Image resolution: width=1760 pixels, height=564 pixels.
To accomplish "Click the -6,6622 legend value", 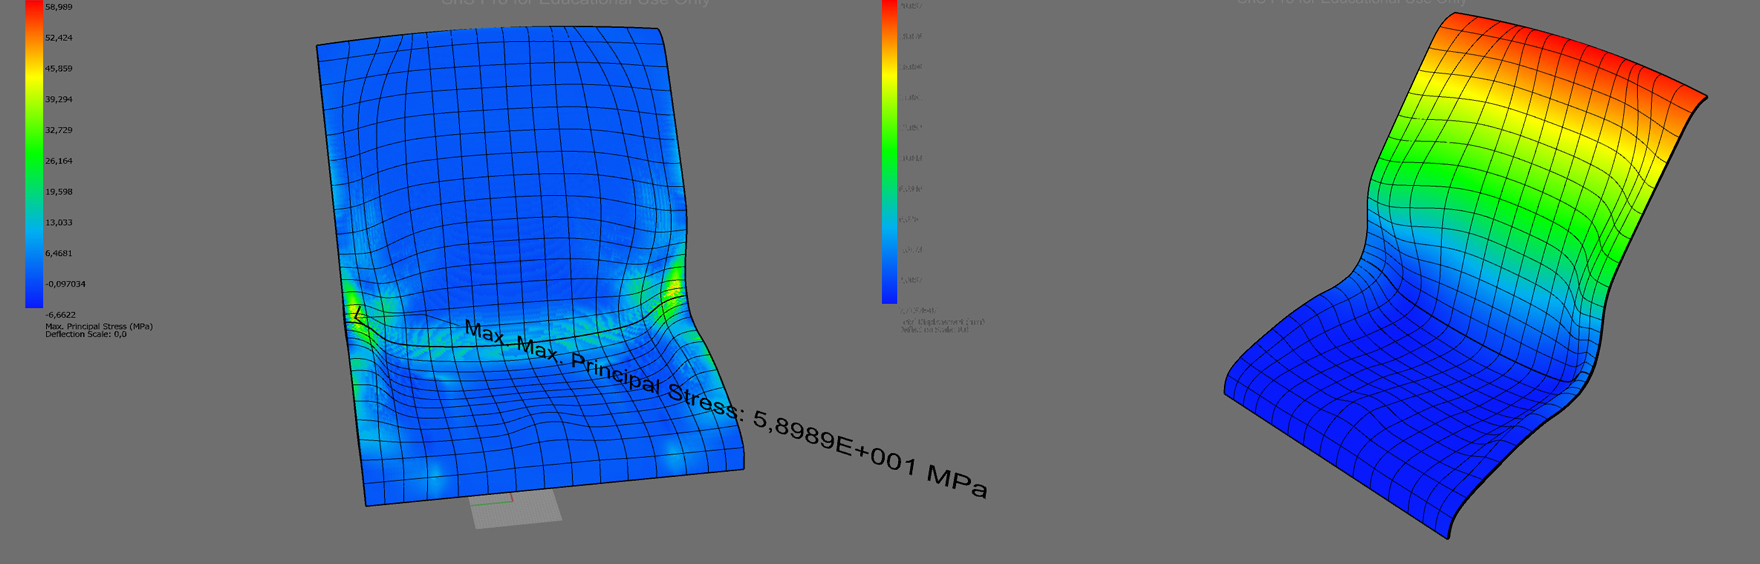I will [x=60, y=315].
